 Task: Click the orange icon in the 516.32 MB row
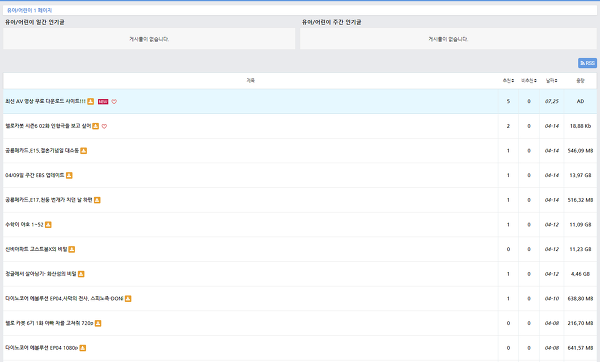tap(97, 200)
